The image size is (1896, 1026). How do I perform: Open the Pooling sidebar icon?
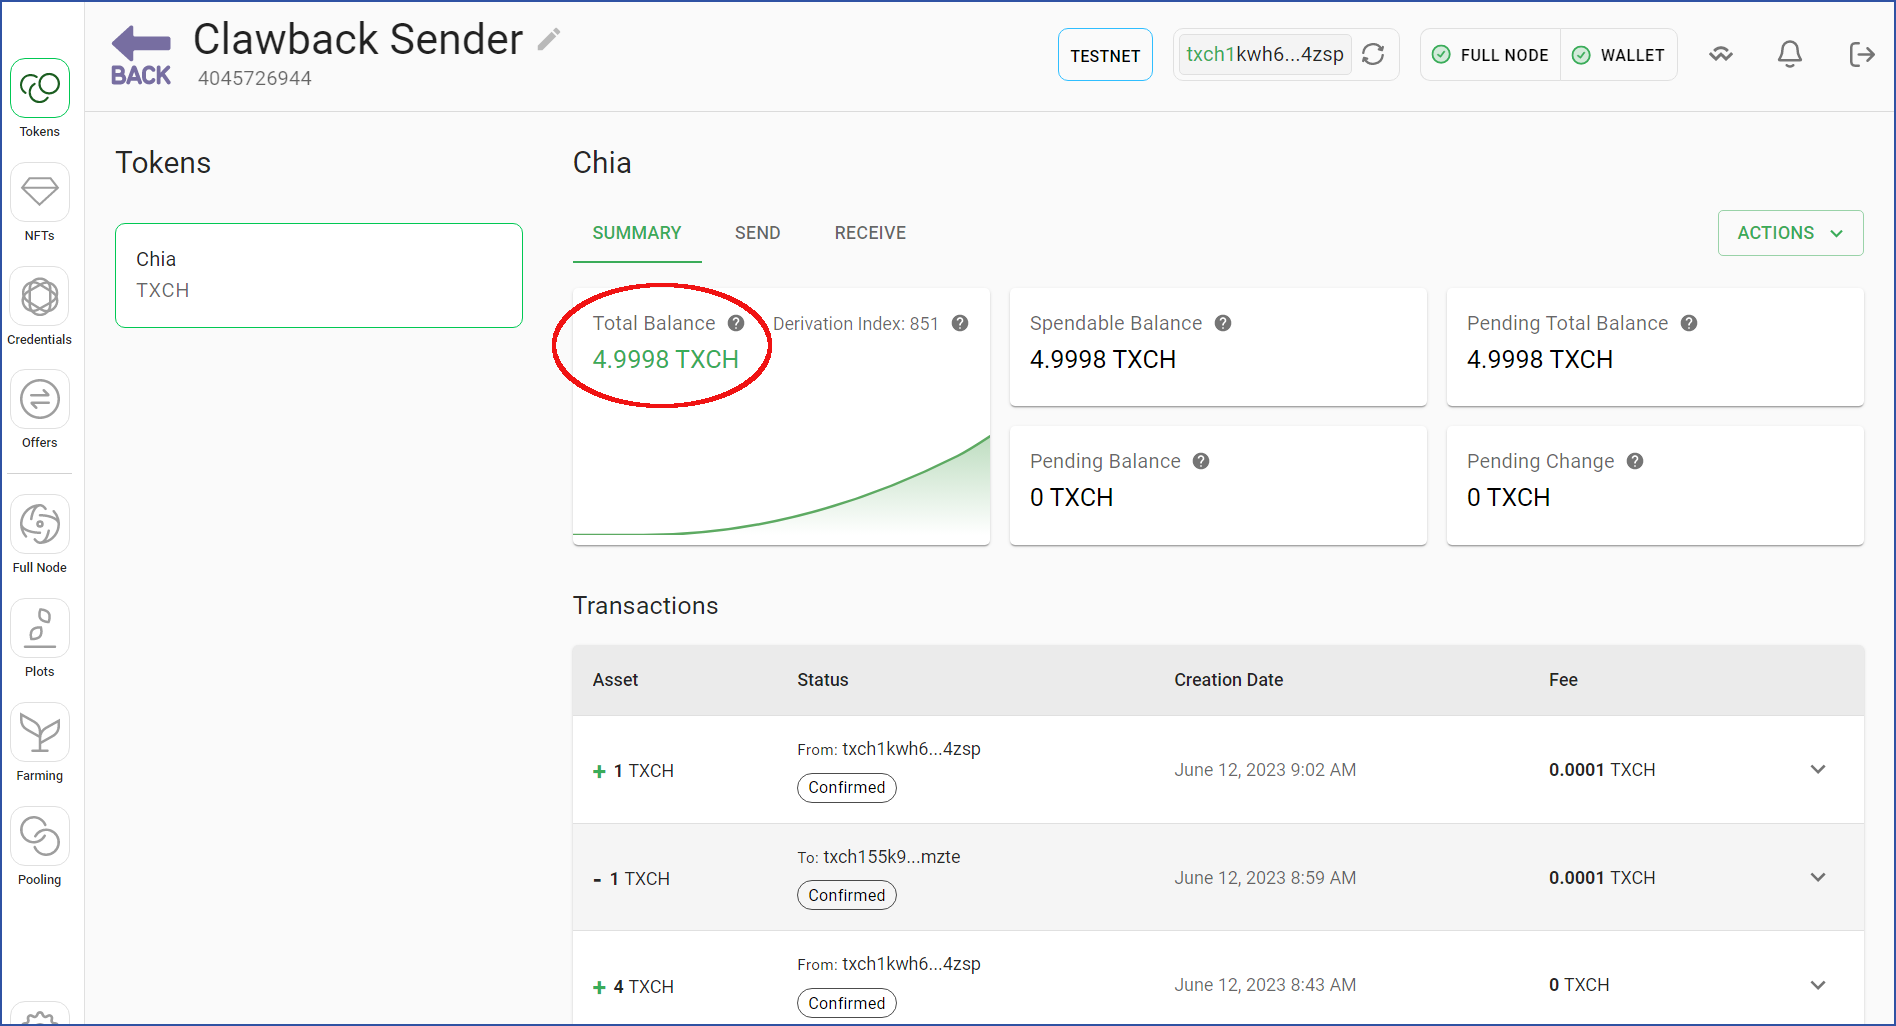coord(40,847)
